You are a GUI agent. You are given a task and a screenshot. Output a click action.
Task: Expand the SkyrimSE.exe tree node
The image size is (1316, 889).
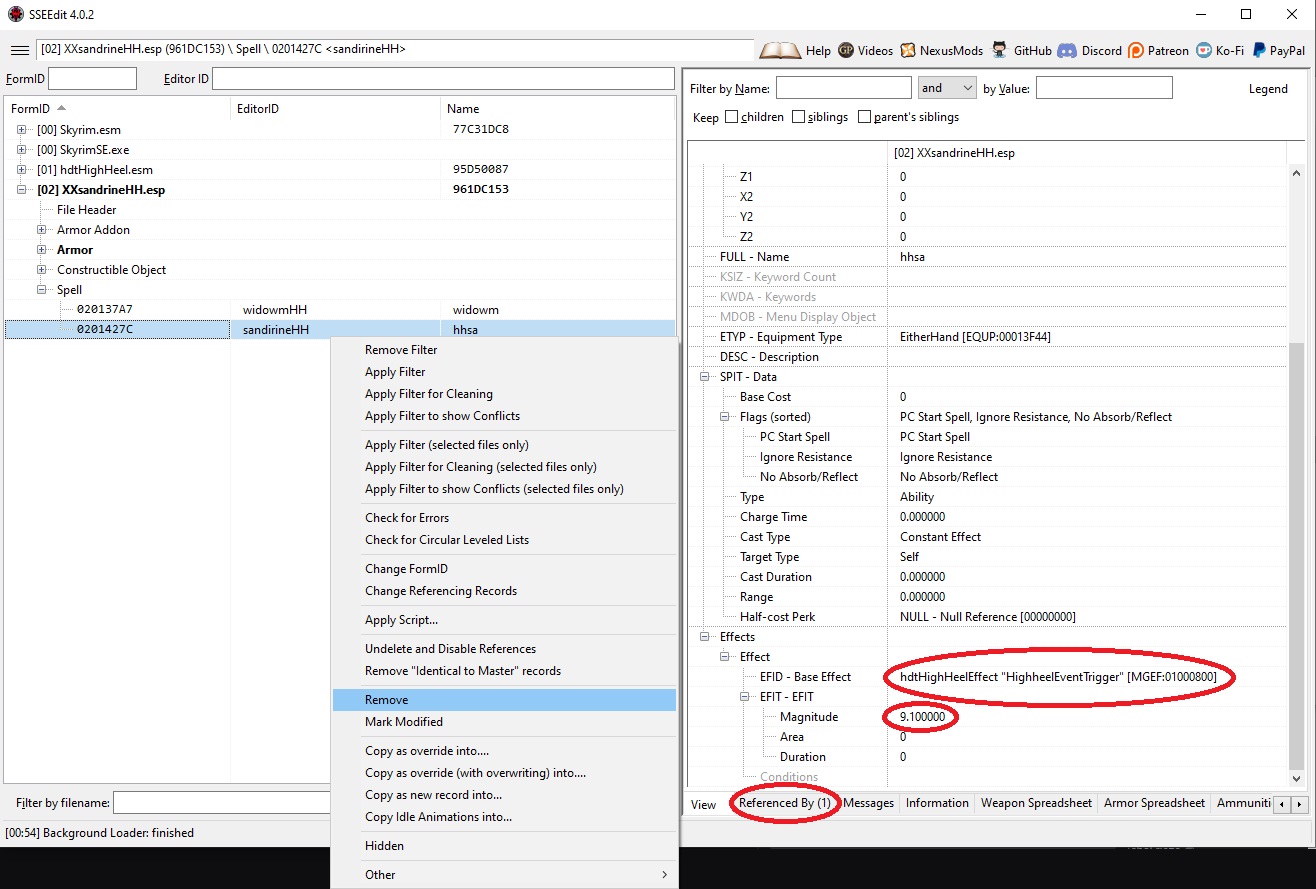22,149
